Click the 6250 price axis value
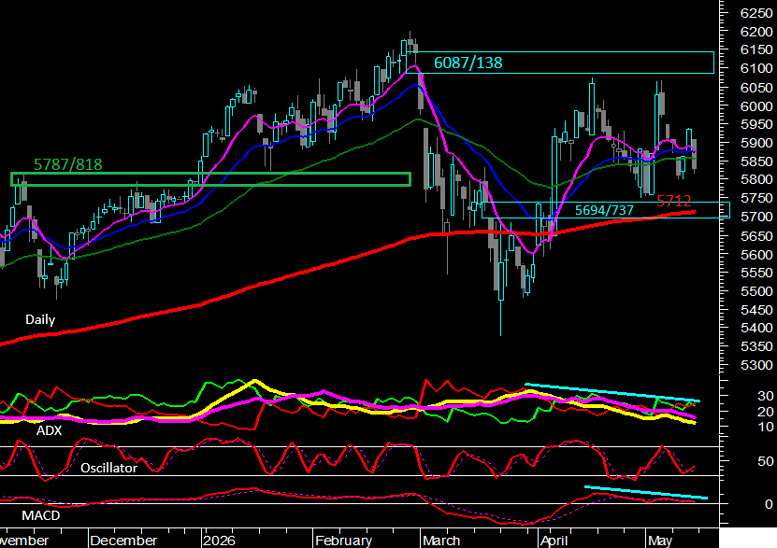 (756, 13)
